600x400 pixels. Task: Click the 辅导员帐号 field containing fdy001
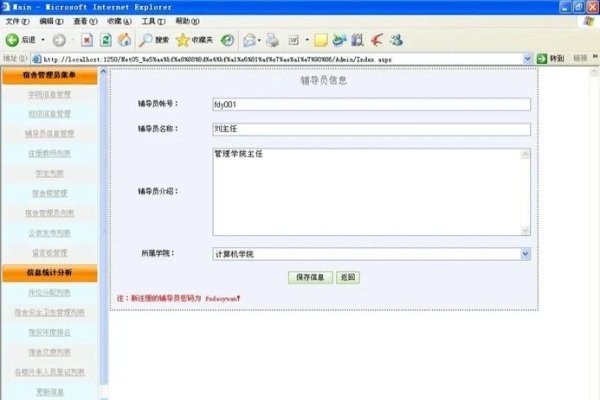click(x=371, y=104)
